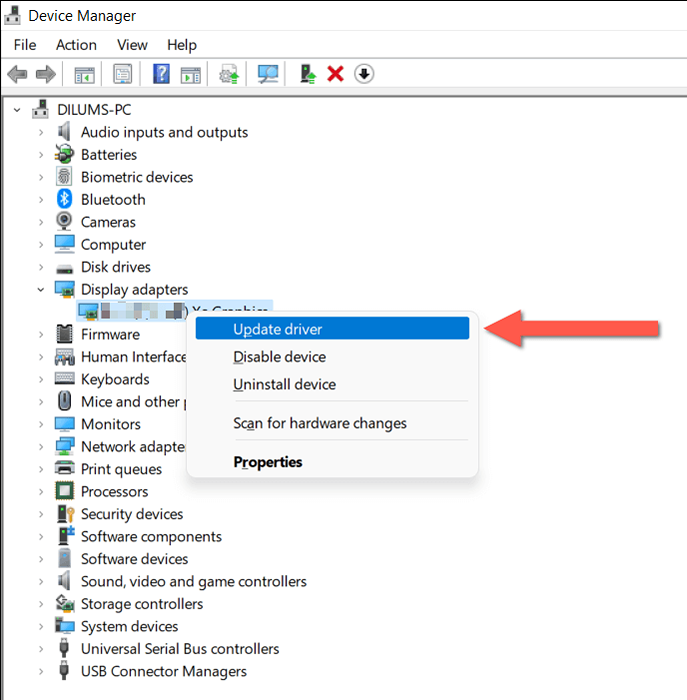The width and height of the screenshot is (687, 700).
Task: Select the Sound, video and game controllers item
Action: pos(194,582)
